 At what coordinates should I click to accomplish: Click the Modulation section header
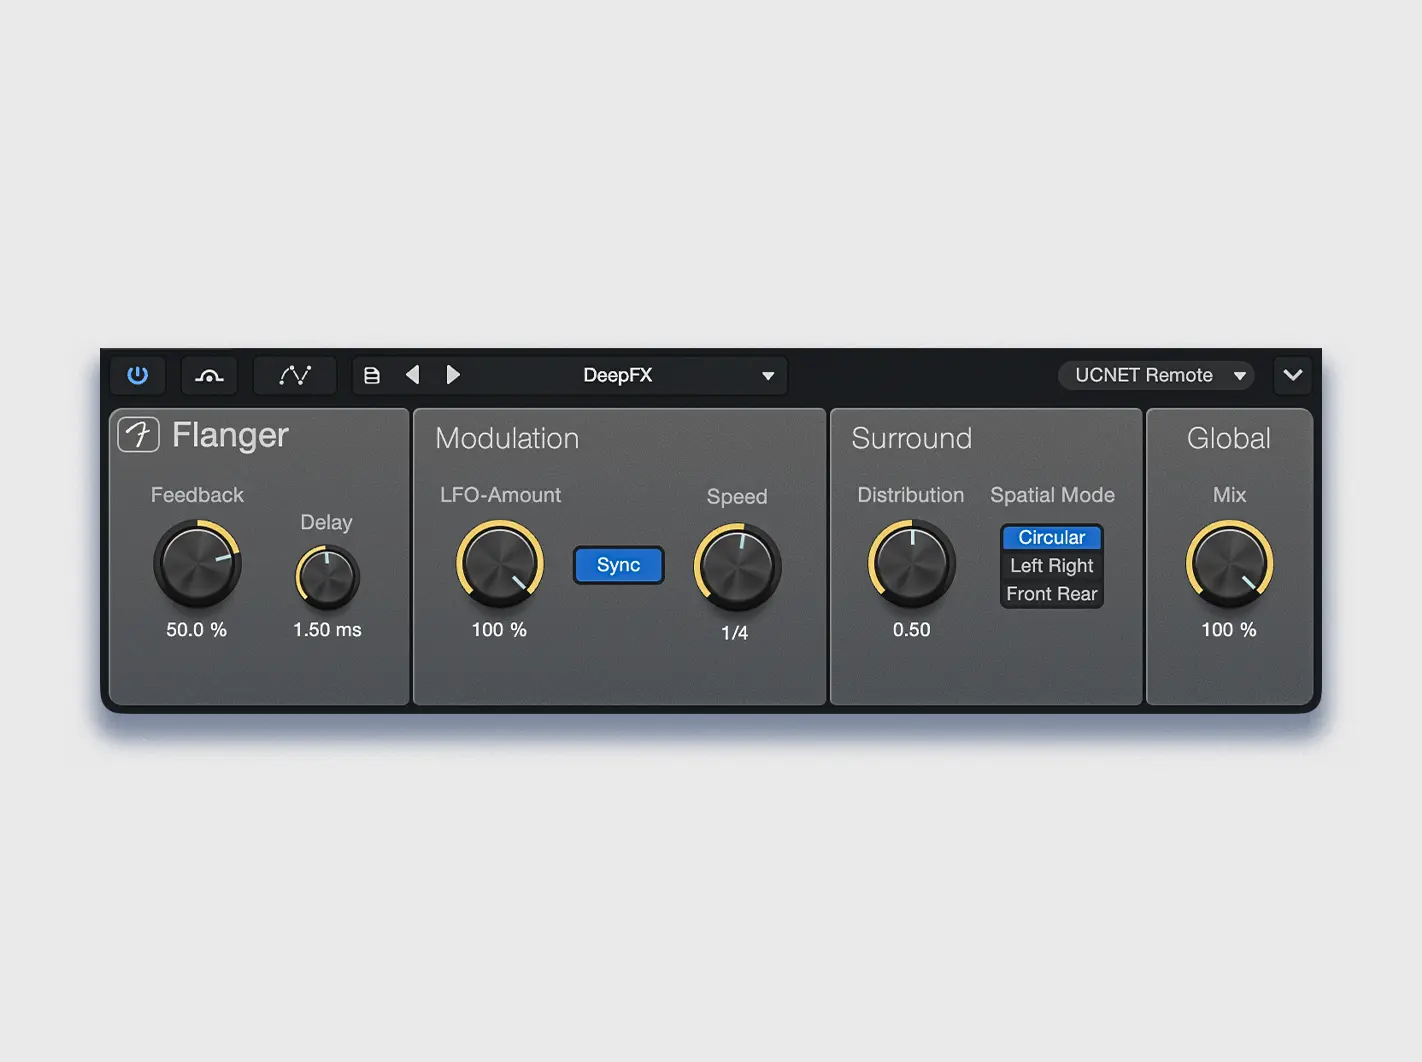click(507, 438)
